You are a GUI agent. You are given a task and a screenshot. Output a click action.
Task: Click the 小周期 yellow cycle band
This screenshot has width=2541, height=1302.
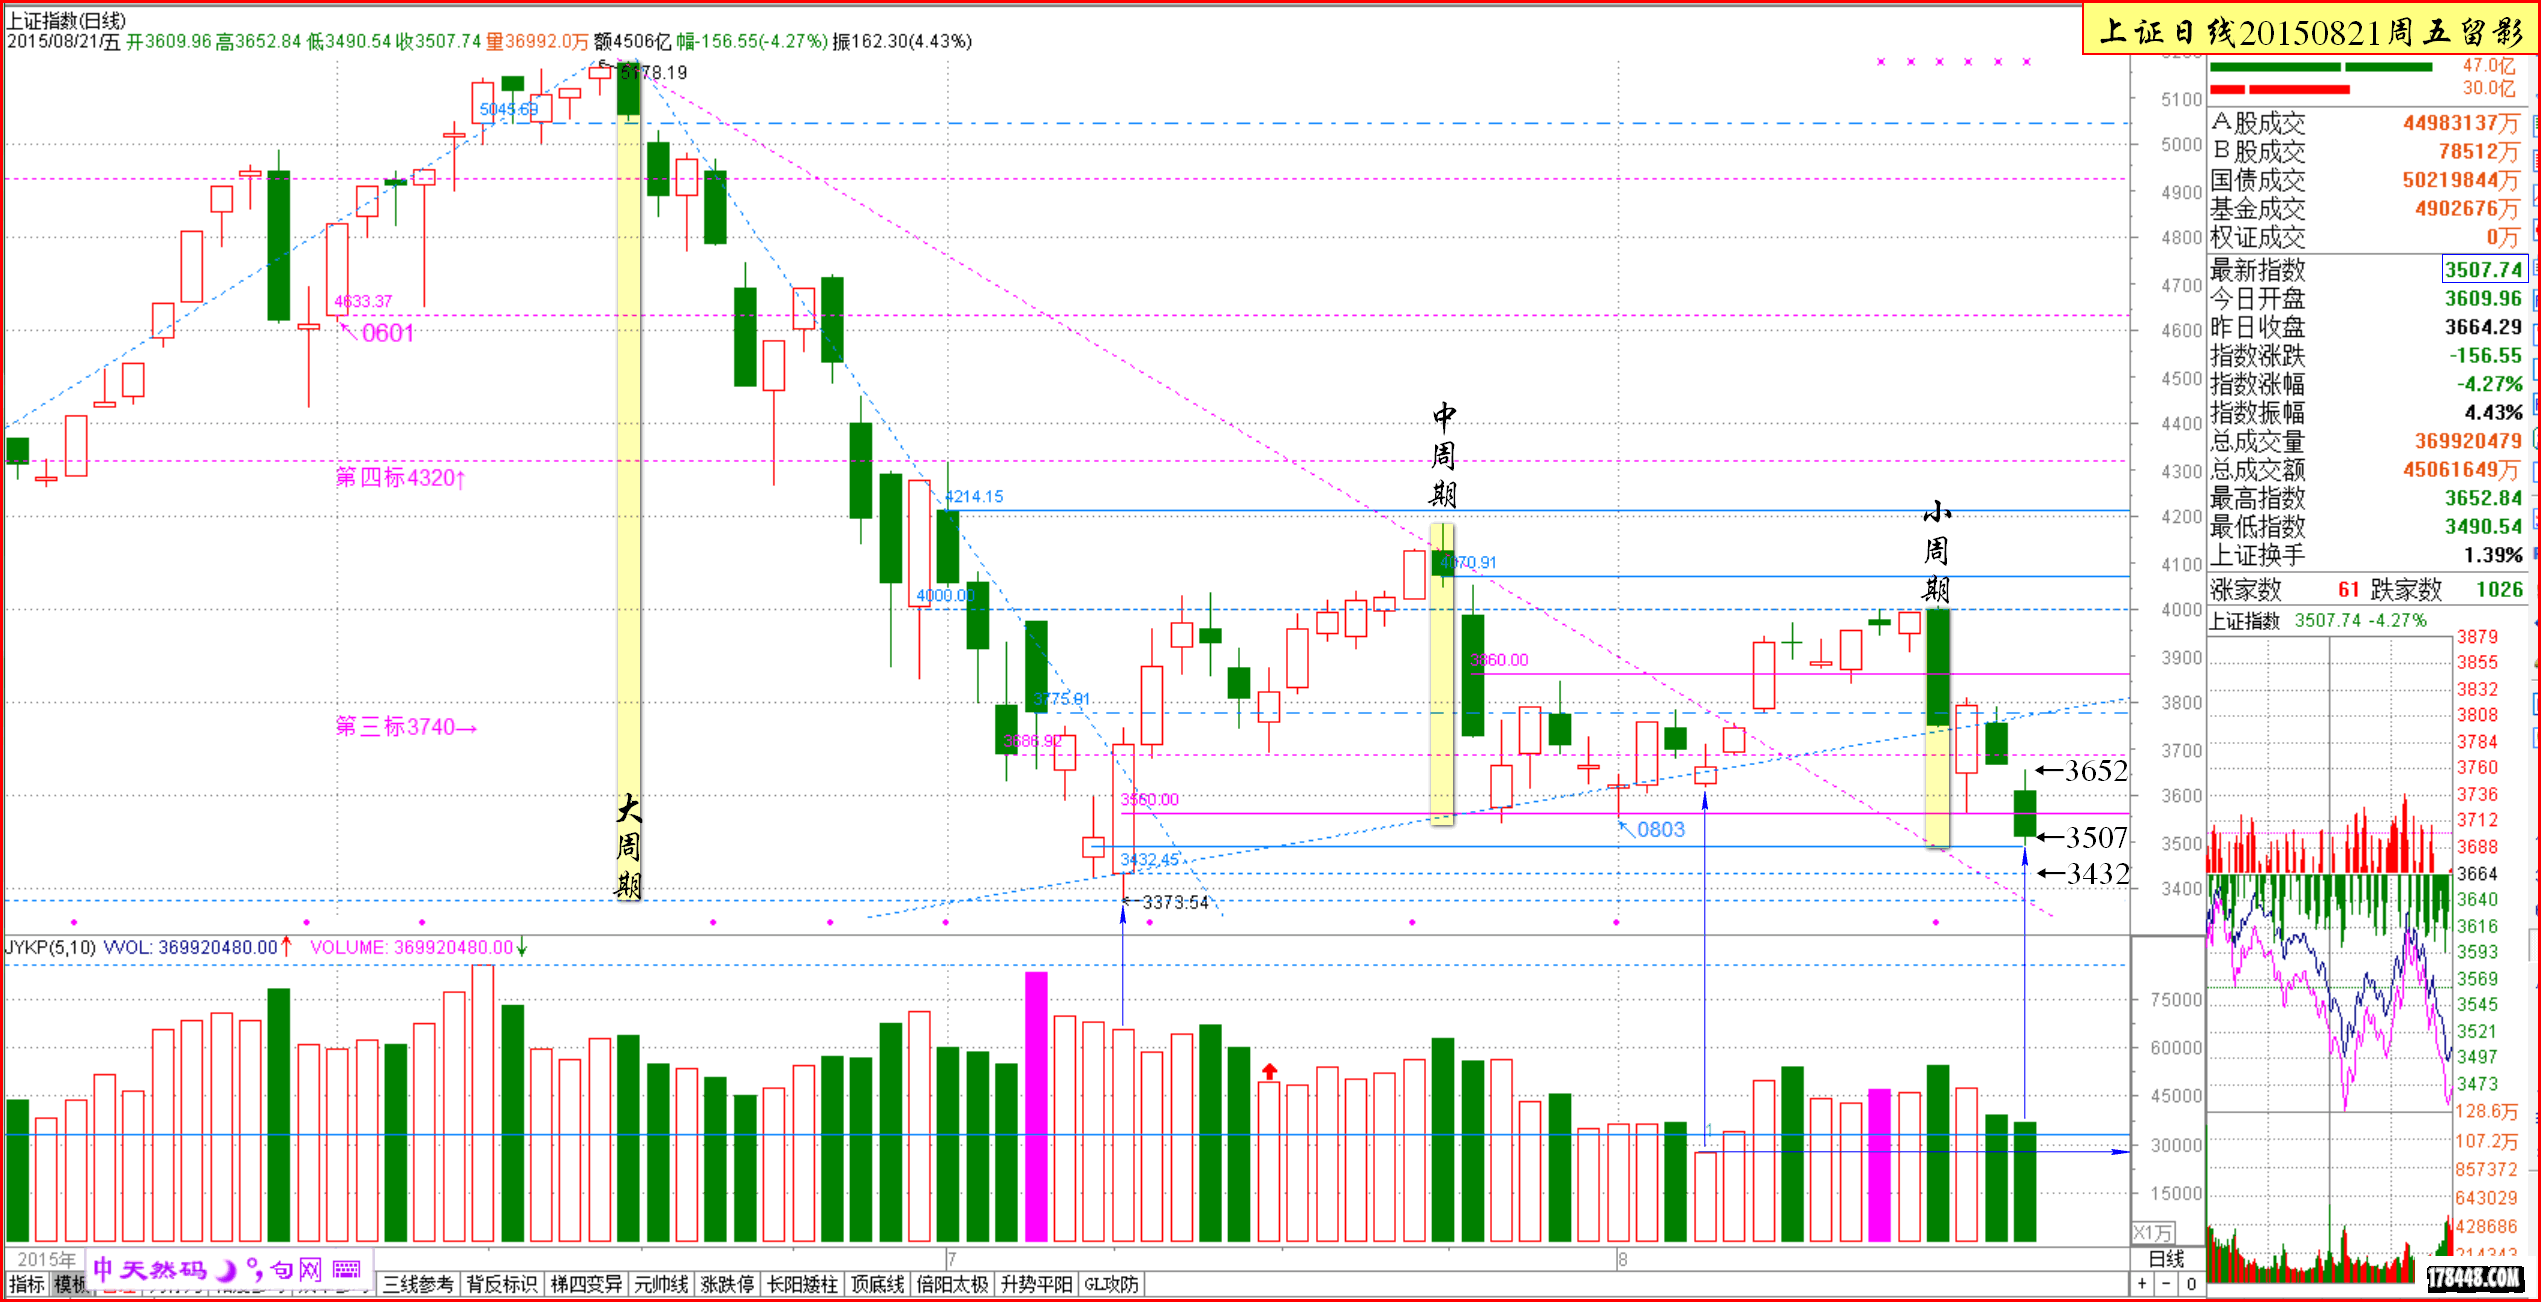coord(1938,728)
